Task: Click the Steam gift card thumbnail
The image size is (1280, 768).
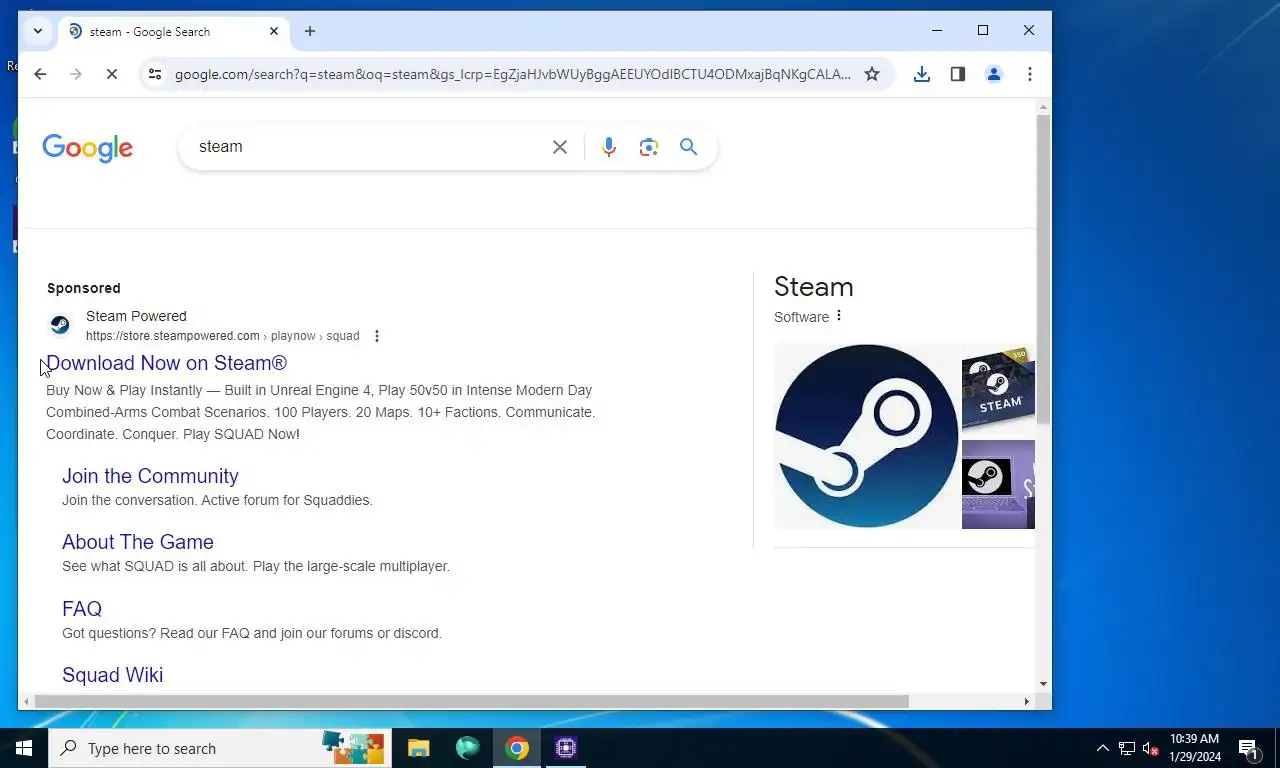Action: 998,388
